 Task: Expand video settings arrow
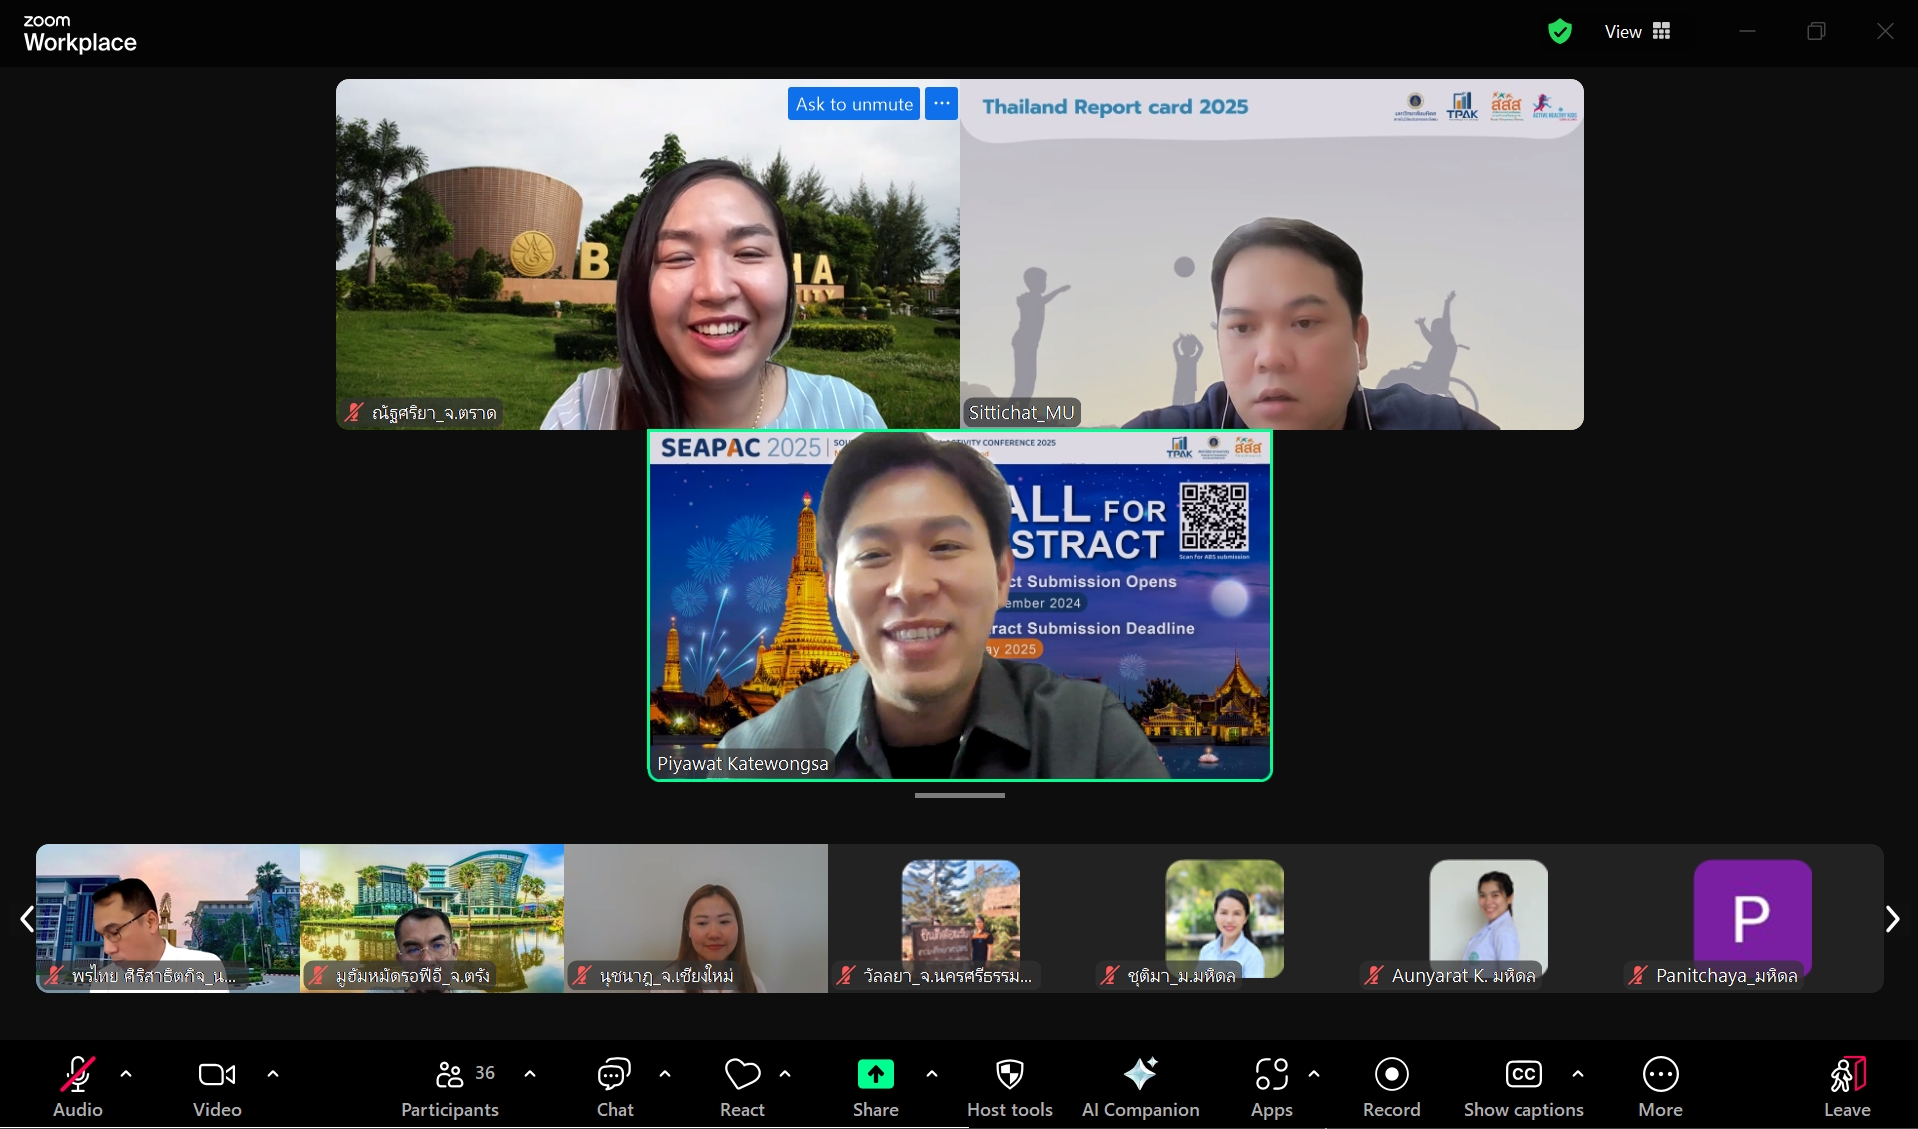pos(273,1074)
